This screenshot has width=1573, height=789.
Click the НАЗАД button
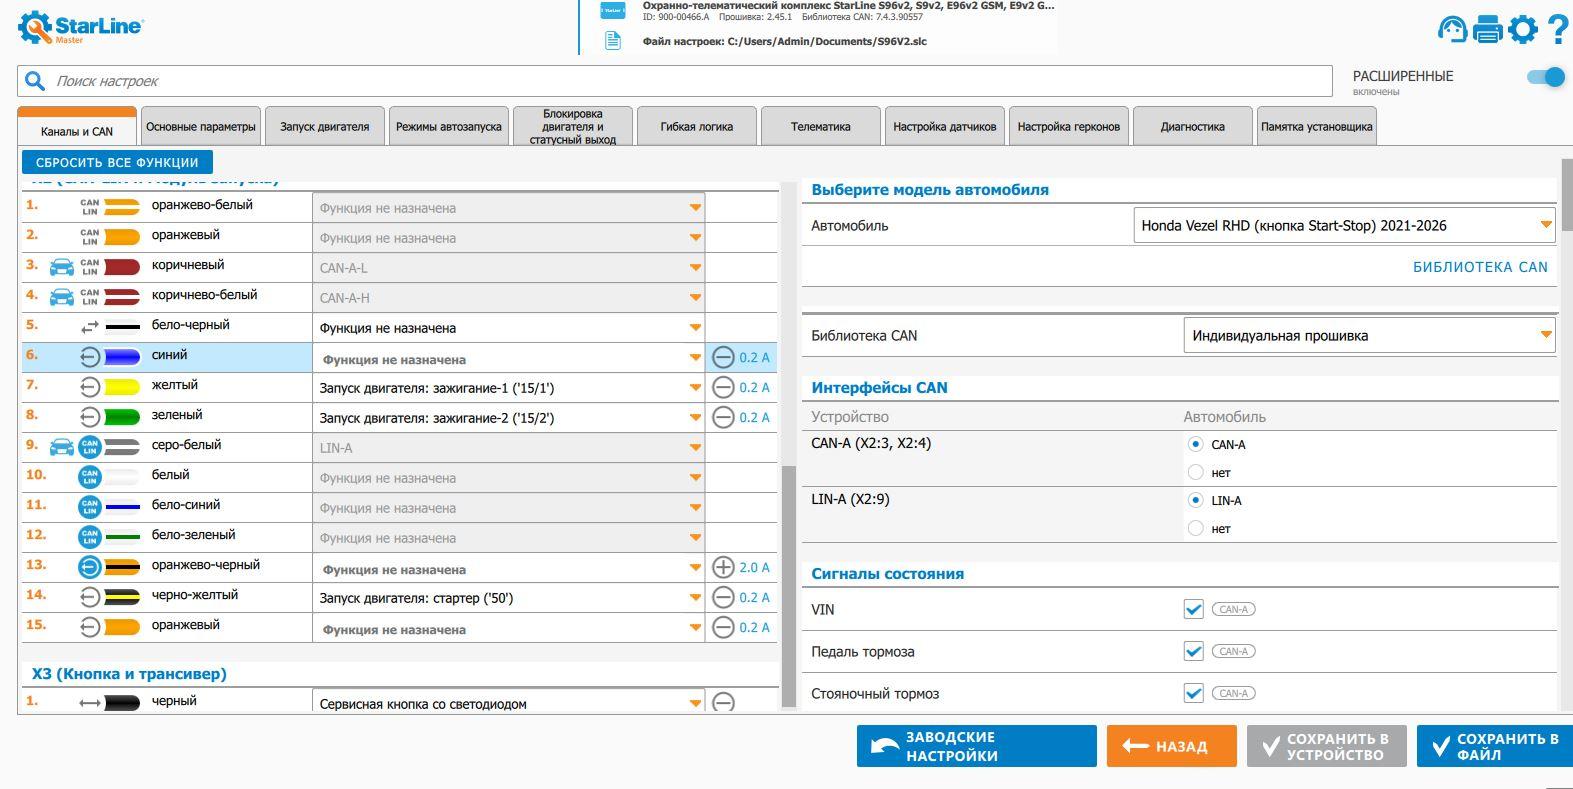click(x=1172, y=746)
